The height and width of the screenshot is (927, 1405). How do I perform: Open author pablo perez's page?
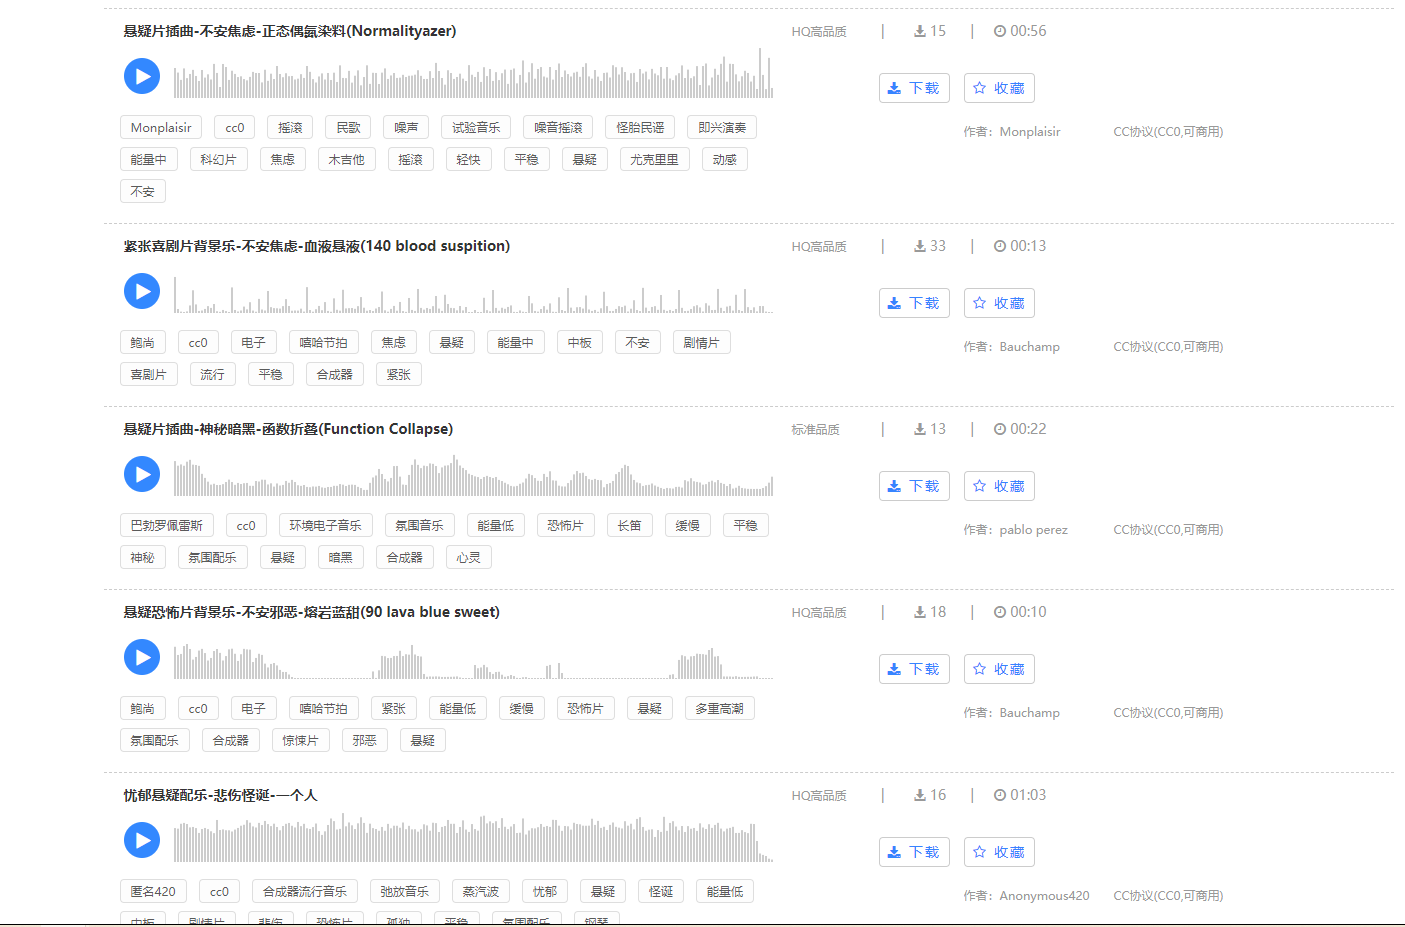pos(1034,529)
